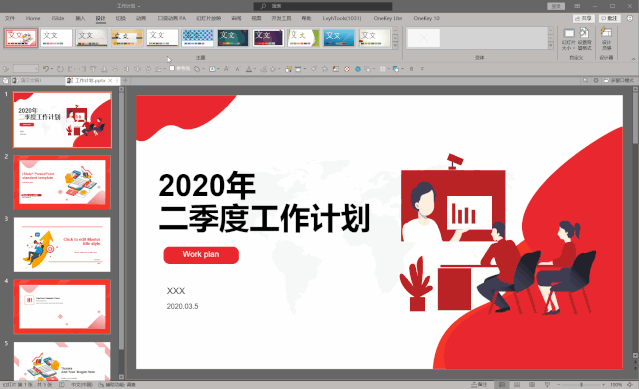Click document tab bar search icon
The width and height of the screenshot is (639, 389).
pos(586,81)
